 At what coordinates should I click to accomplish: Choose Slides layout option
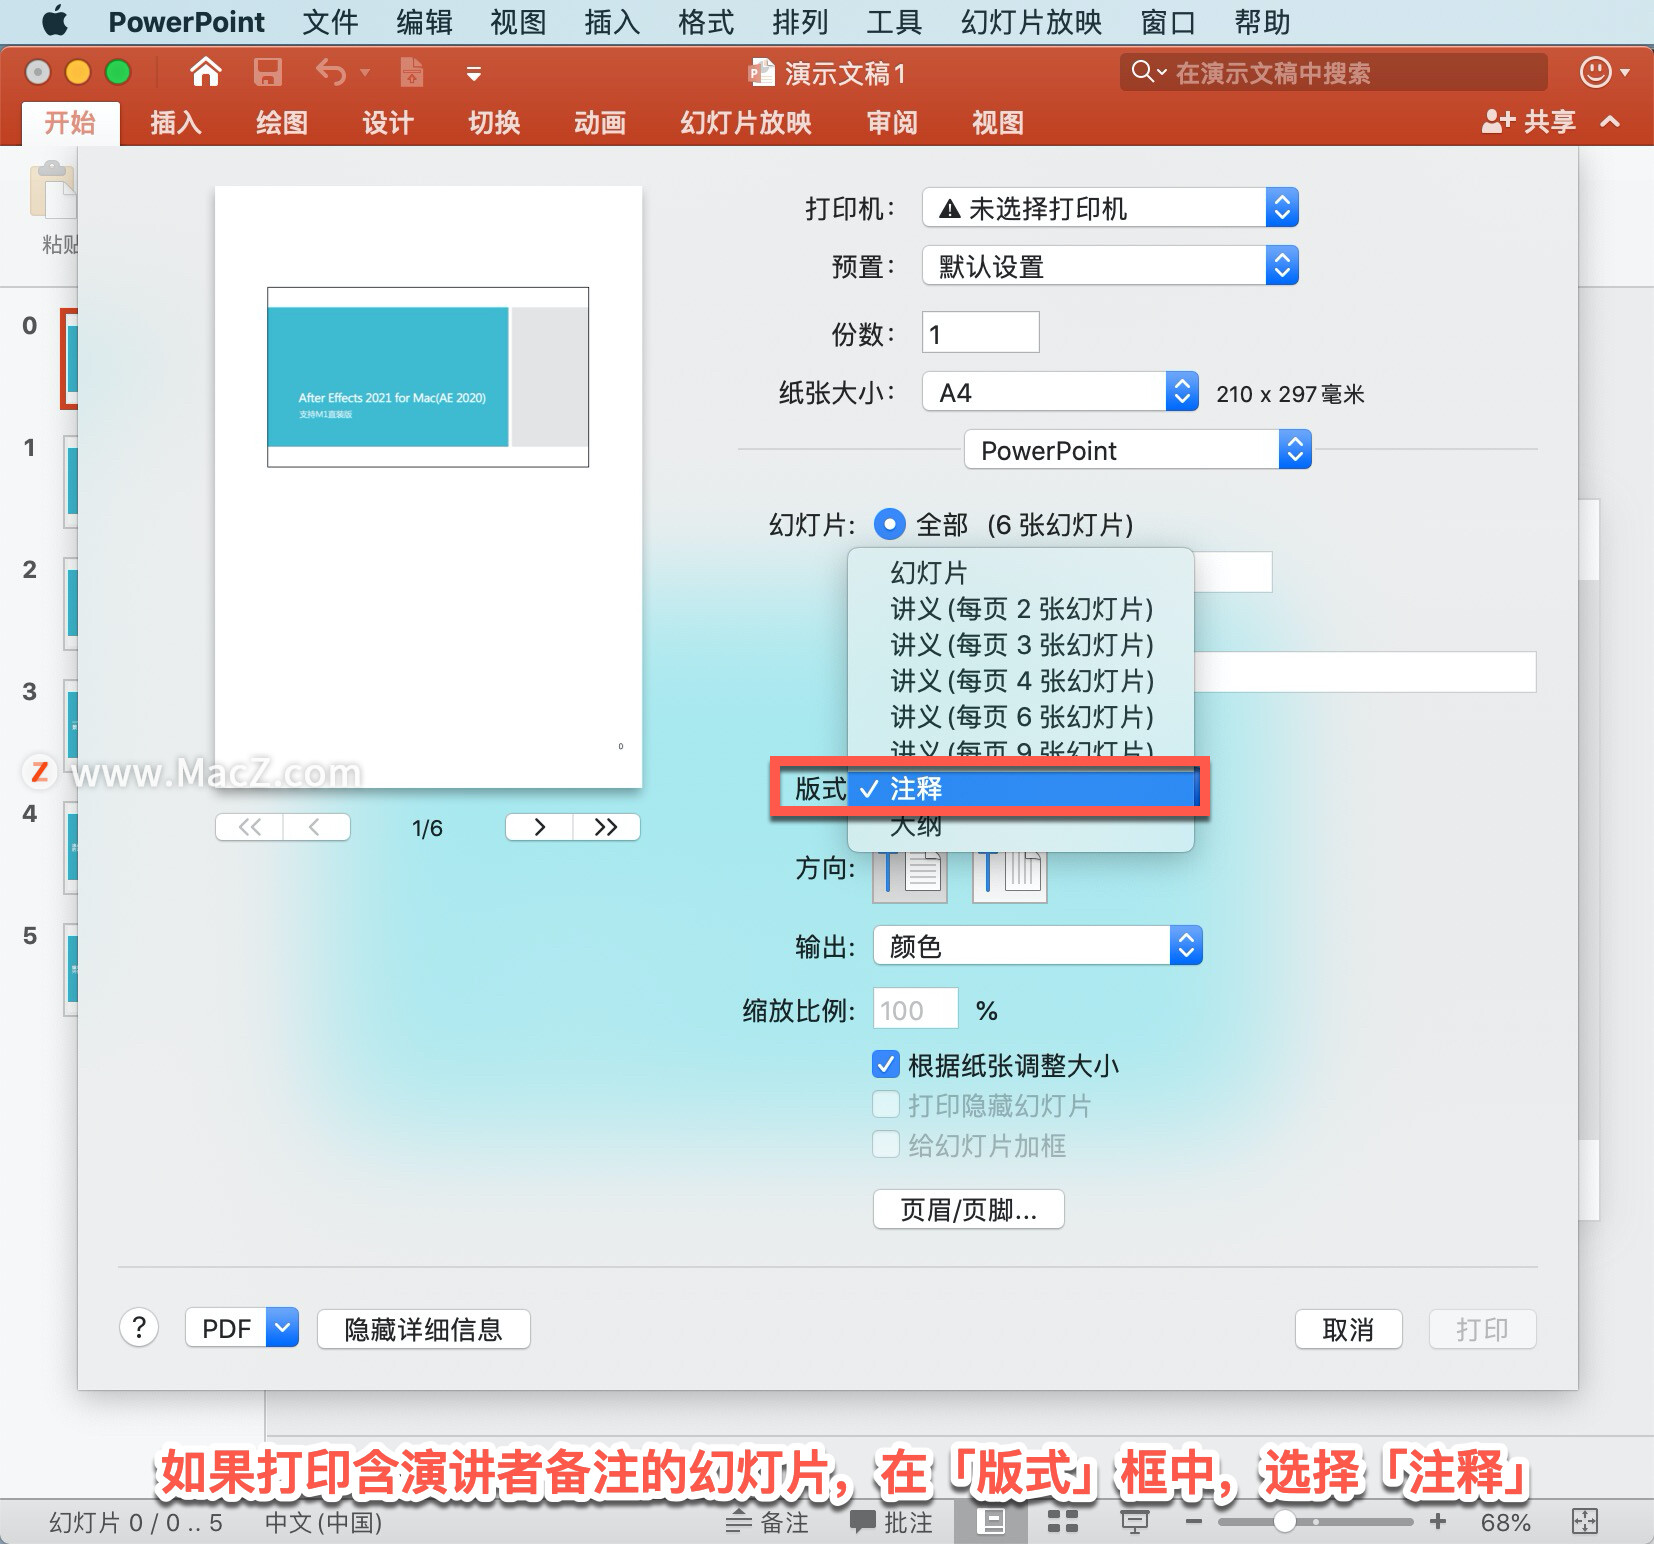[1020, 573]
